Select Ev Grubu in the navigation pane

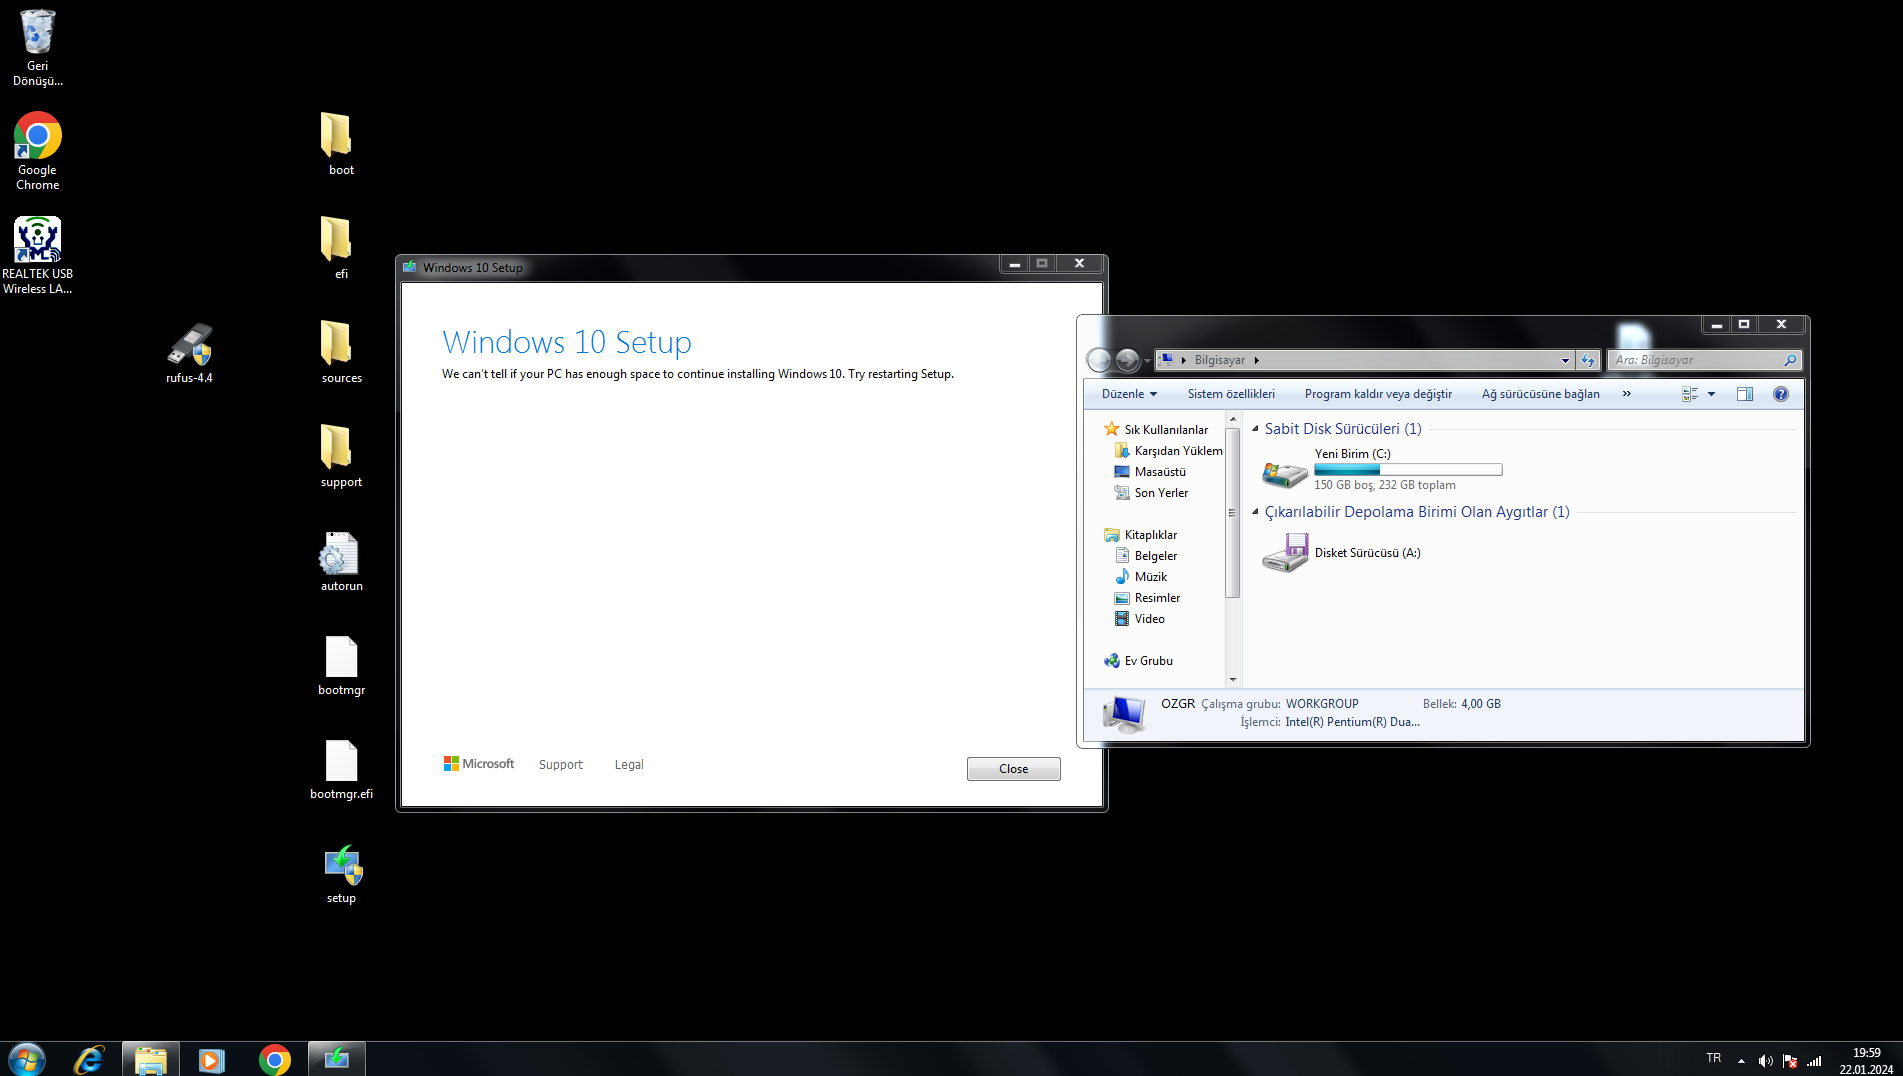pyautogui.click(x=1138, y=661)
